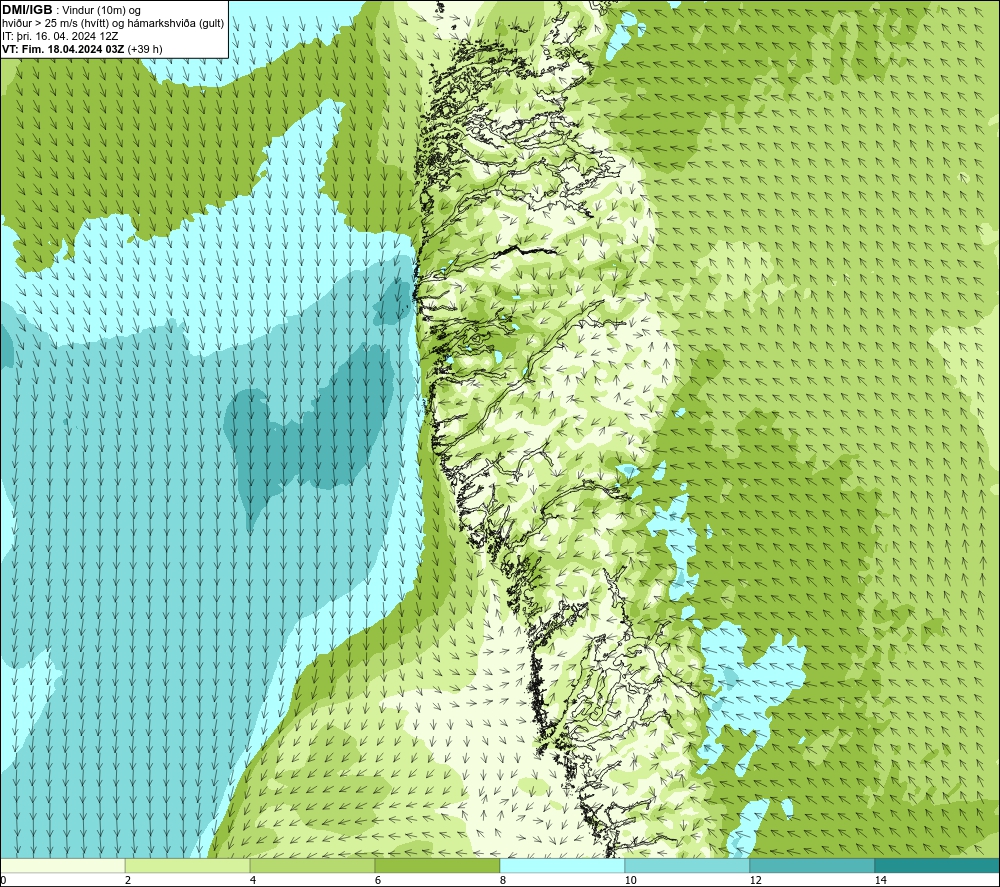The image size is (1000, 887).
Task: Click the '4' label on the wind scale
Action: tap(253, 880)
